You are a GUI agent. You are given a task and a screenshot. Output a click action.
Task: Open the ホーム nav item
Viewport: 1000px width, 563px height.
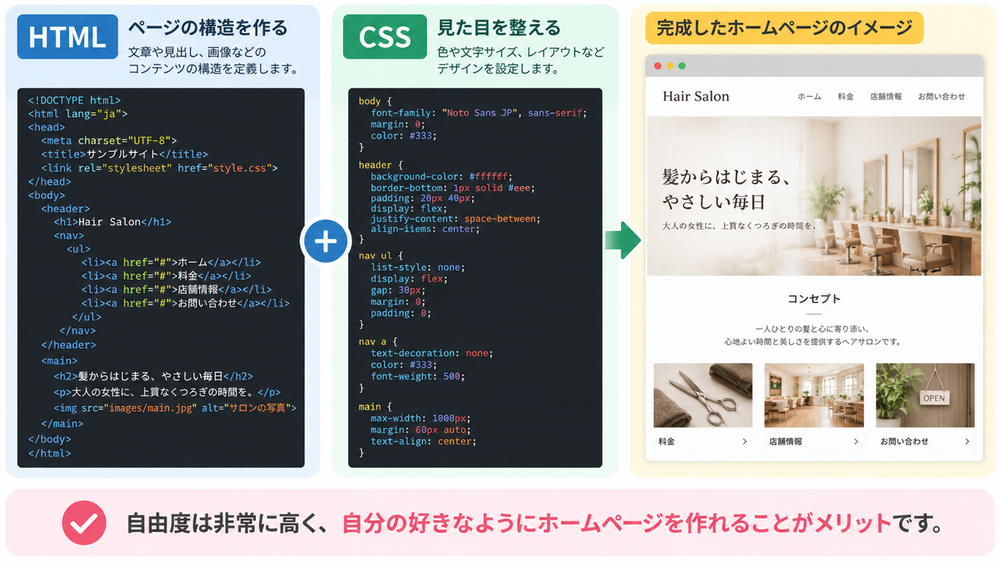tap(809, 97)
